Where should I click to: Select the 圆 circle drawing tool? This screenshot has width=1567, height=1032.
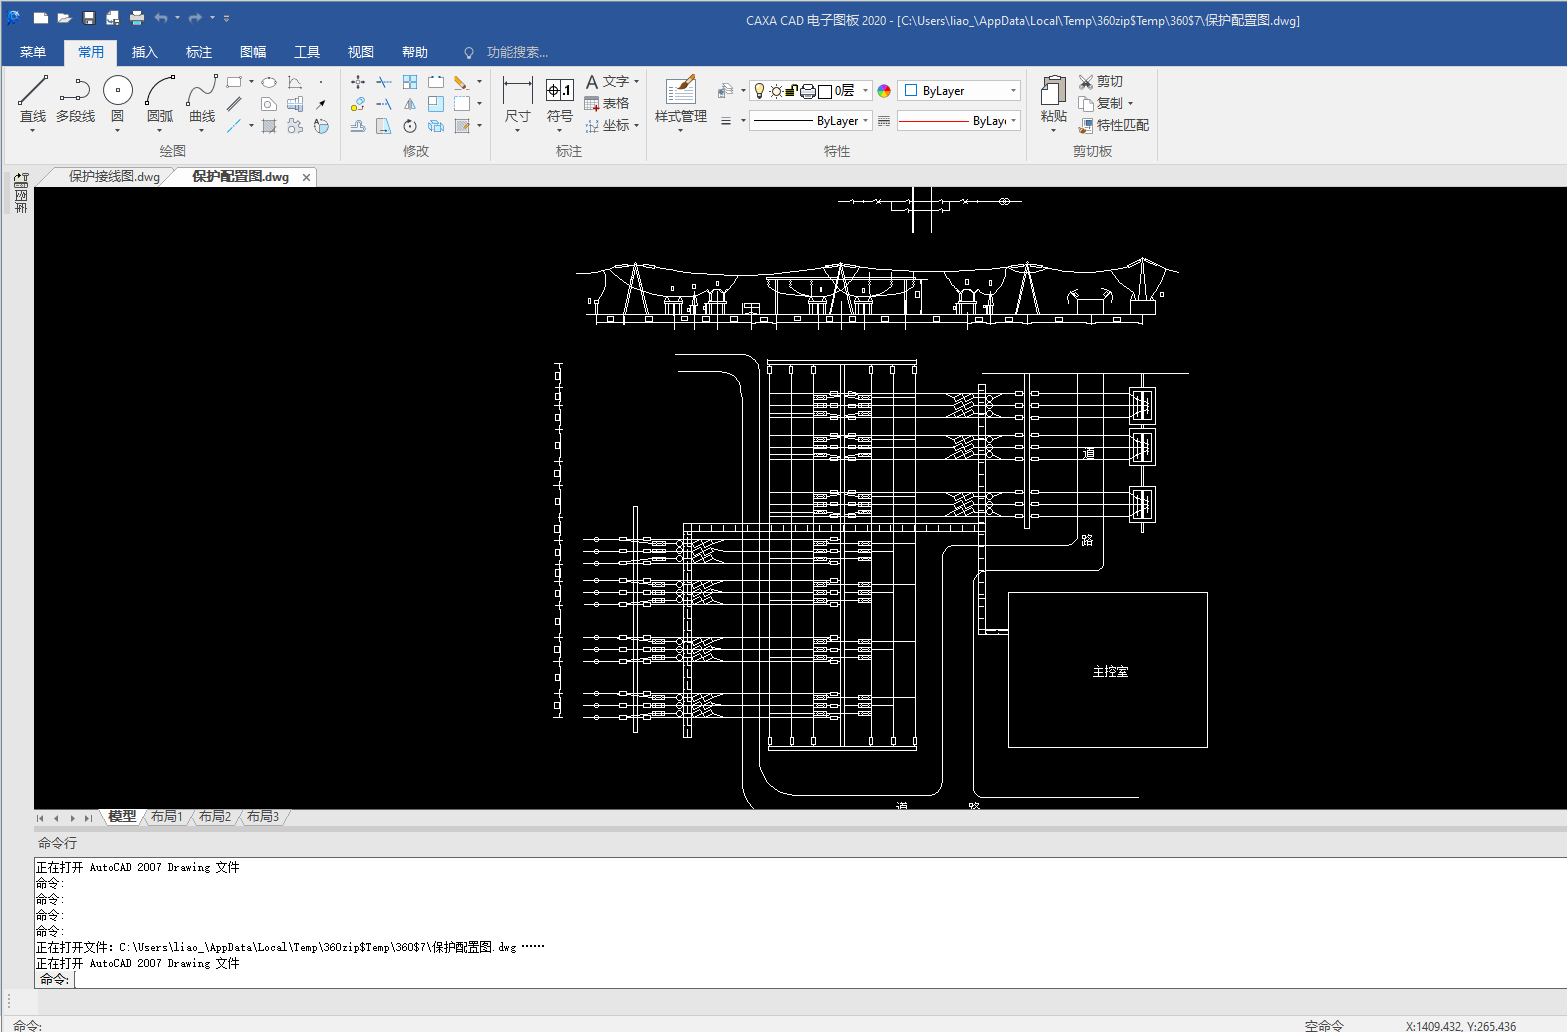tap(117, 99)
